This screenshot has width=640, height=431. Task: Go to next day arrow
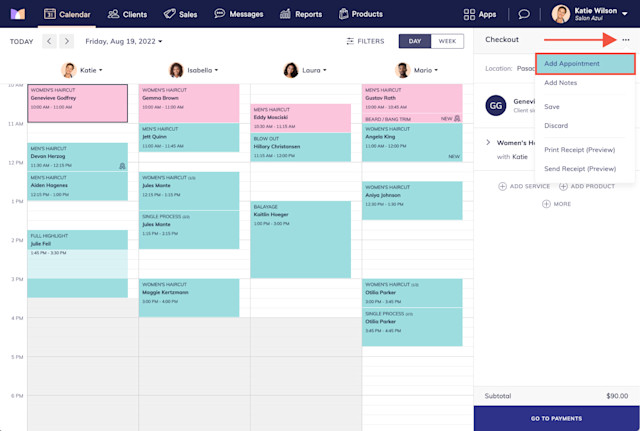(67, 41)
